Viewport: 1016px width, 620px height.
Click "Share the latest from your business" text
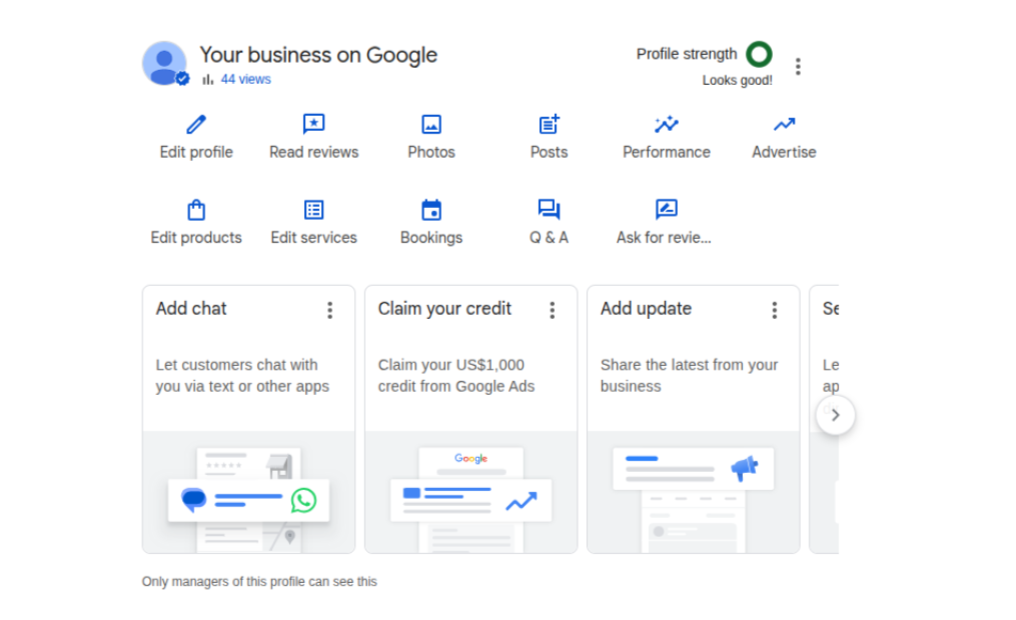(689, 376)
